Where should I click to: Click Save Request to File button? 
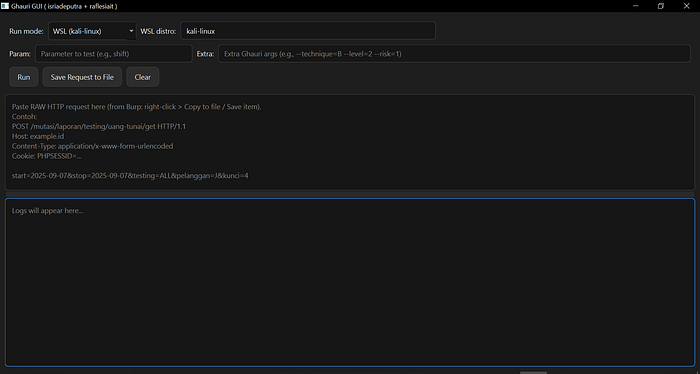click(x=82, y=77)
